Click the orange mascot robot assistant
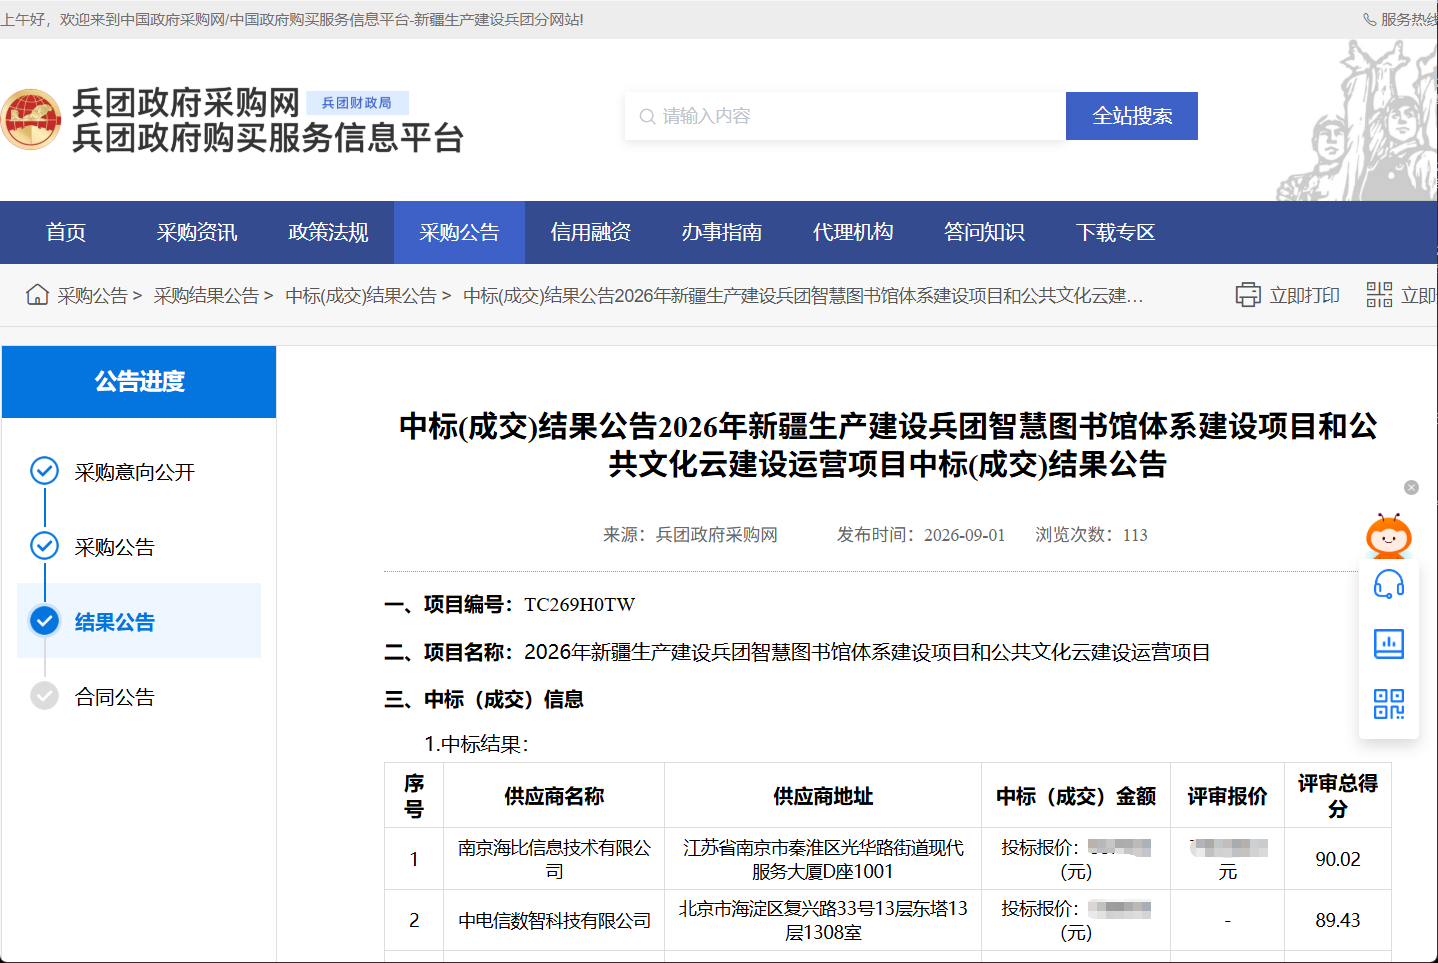This screenshot has height=963, width=1438. (1389, 536)
